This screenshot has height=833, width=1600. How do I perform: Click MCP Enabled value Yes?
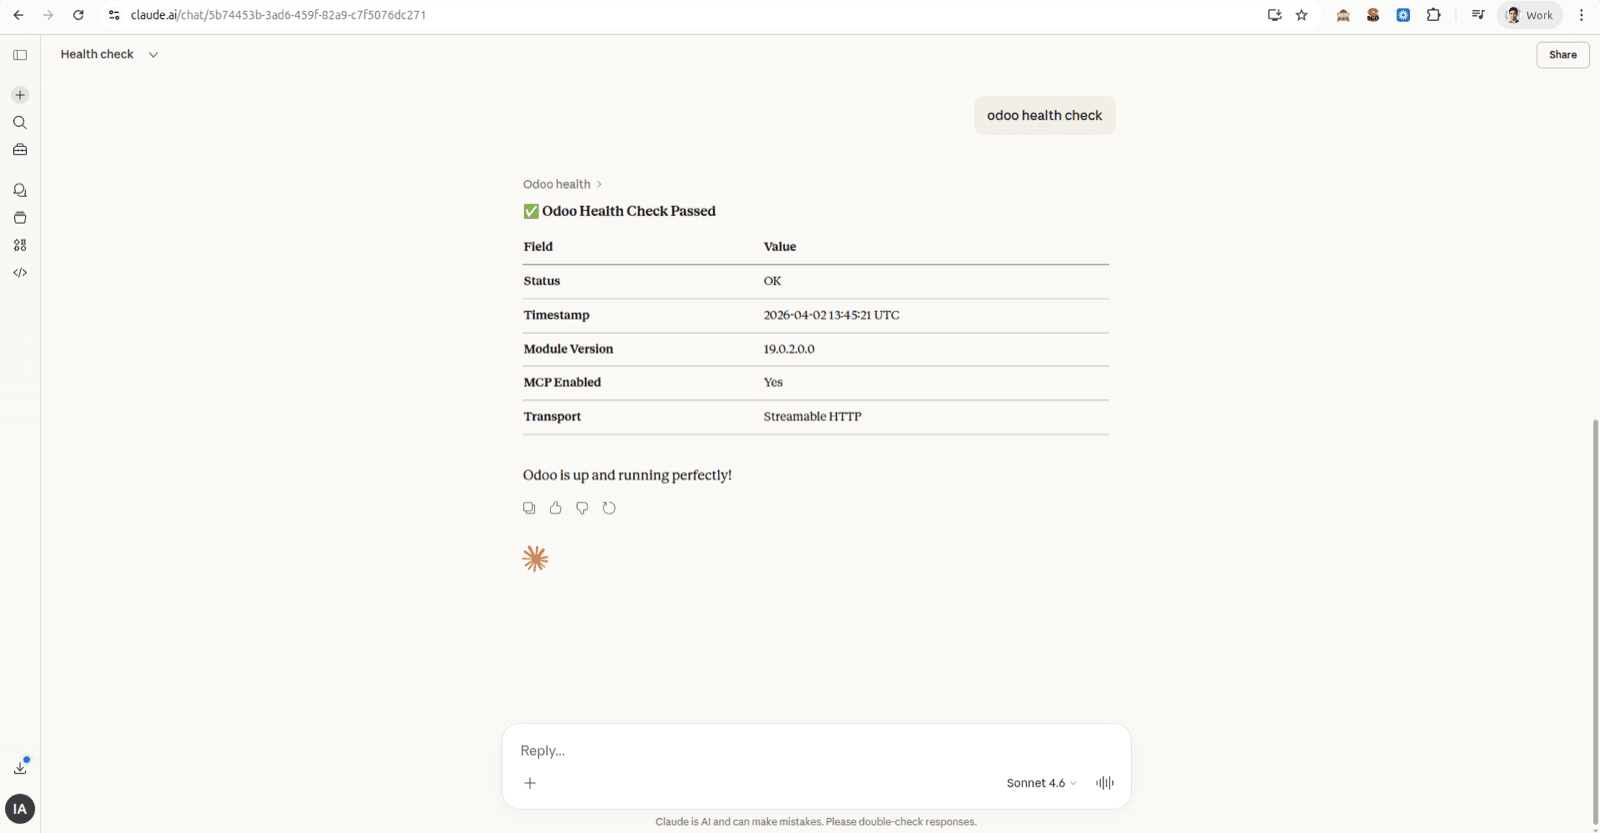pyautogui.click(x=773, y=382)
